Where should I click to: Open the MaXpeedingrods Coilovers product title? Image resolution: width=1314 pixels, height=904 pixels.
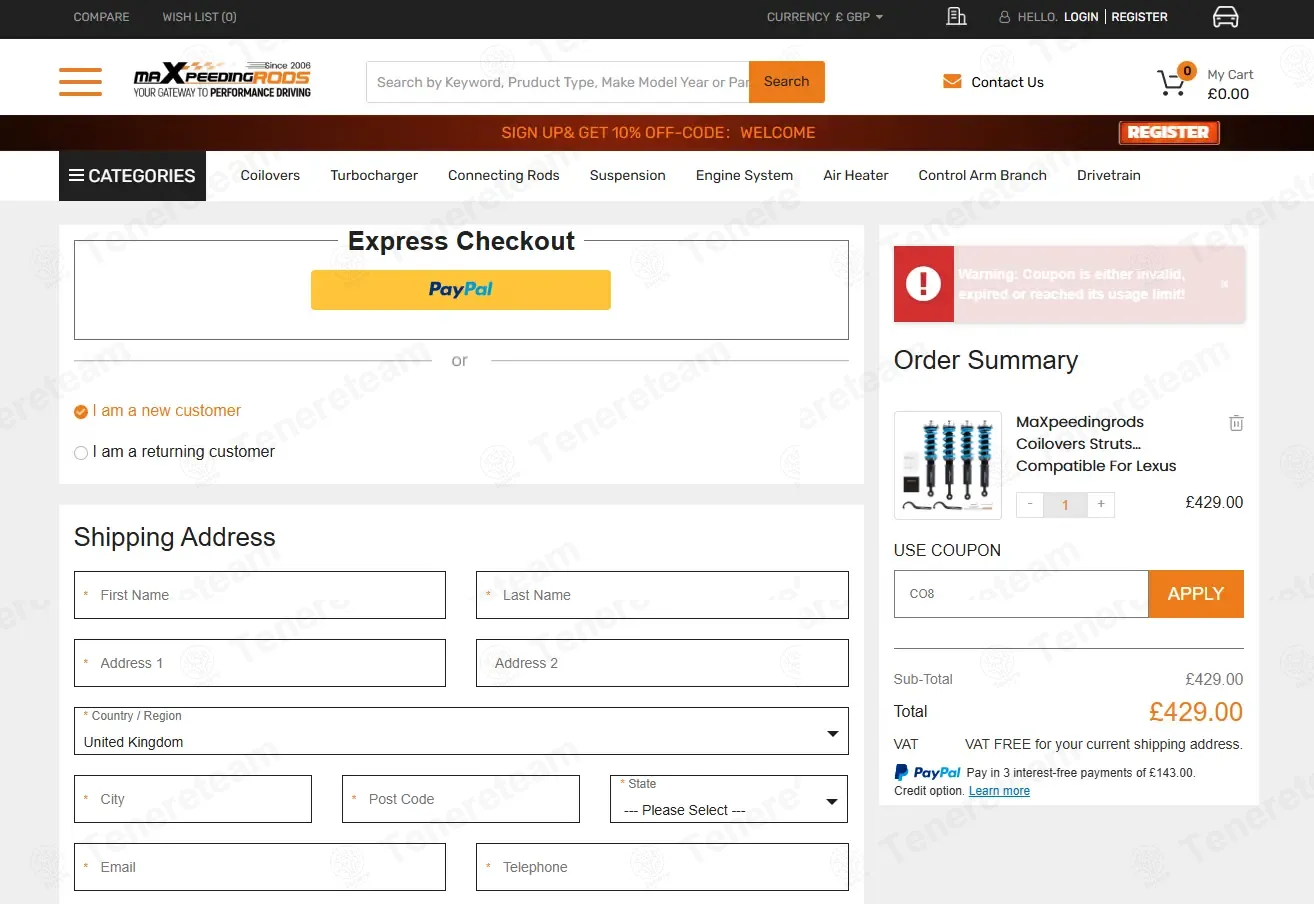[1096, 444]
